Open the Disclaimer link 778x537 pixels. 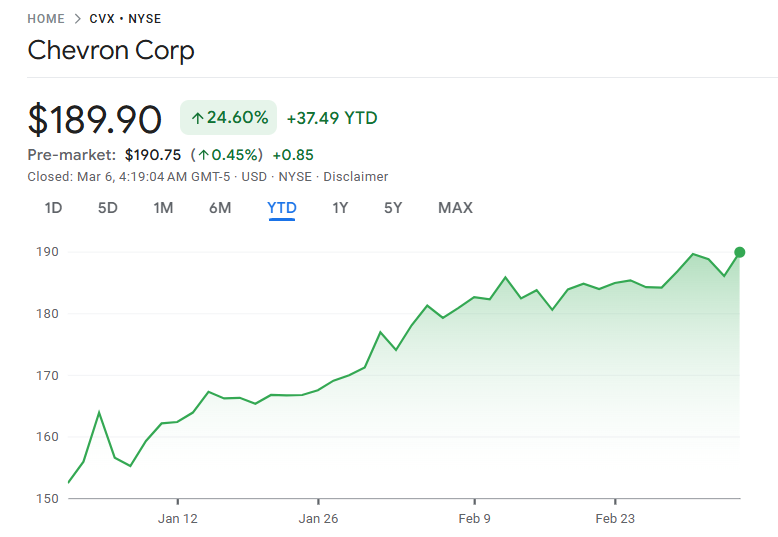point(355,177)
